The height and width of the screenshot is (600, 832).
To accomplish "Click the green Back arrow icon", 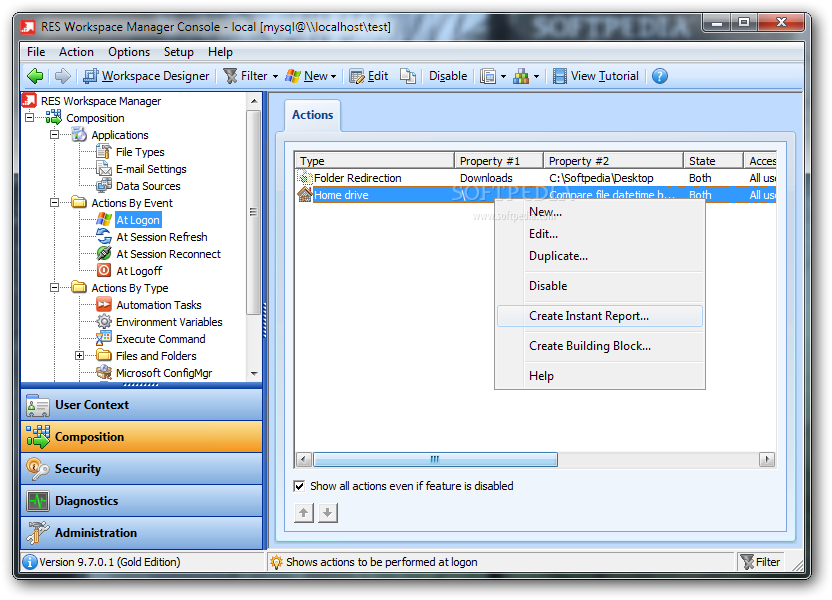I will pos(35,76).
